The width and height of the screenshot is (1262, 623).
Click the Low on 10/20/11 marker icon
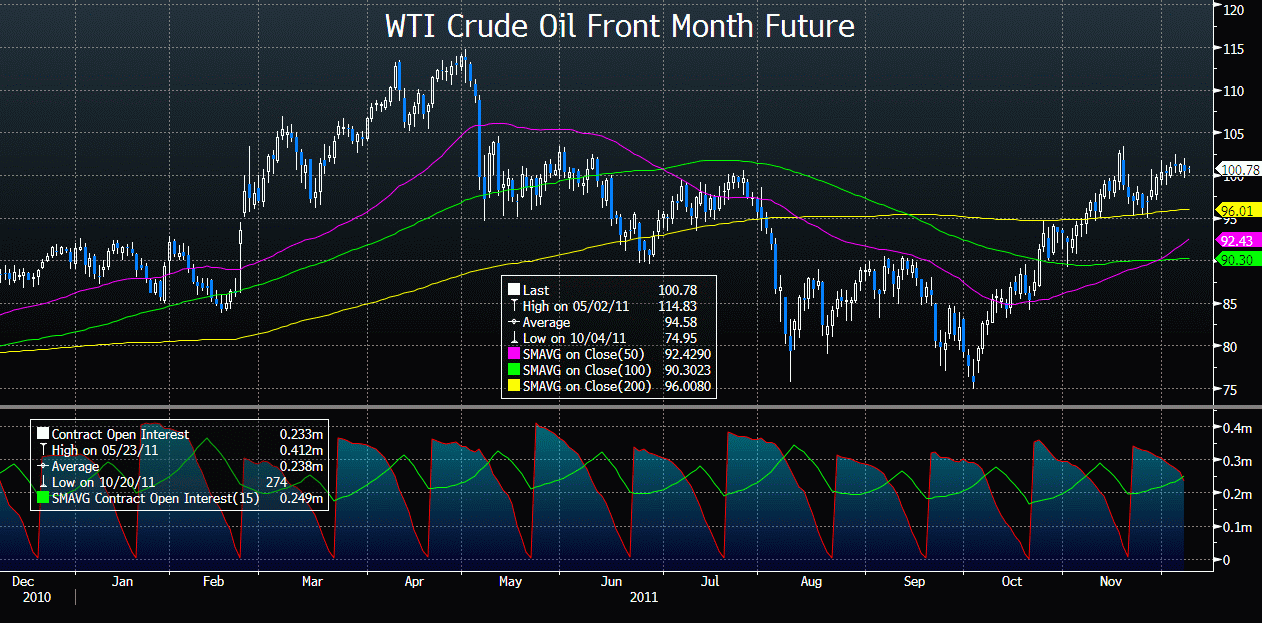click(x=43, y=481)
